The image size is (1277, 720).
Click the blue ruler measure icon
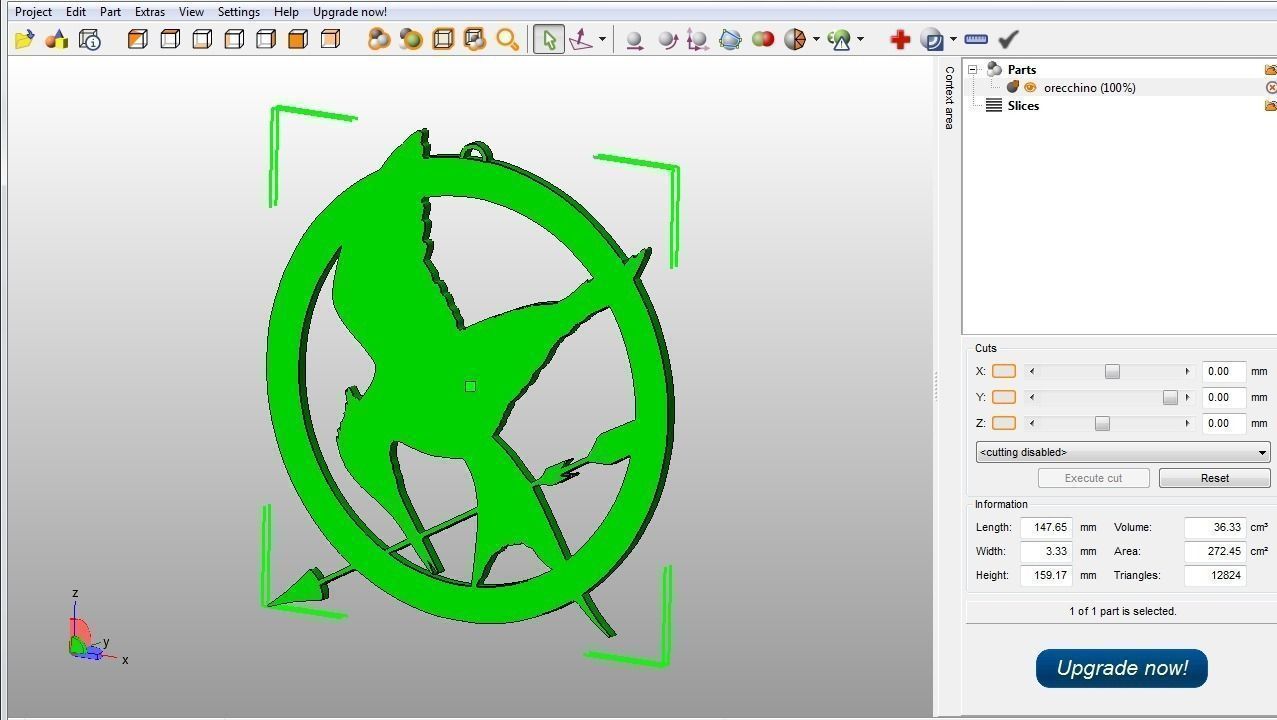pos(977,39)
